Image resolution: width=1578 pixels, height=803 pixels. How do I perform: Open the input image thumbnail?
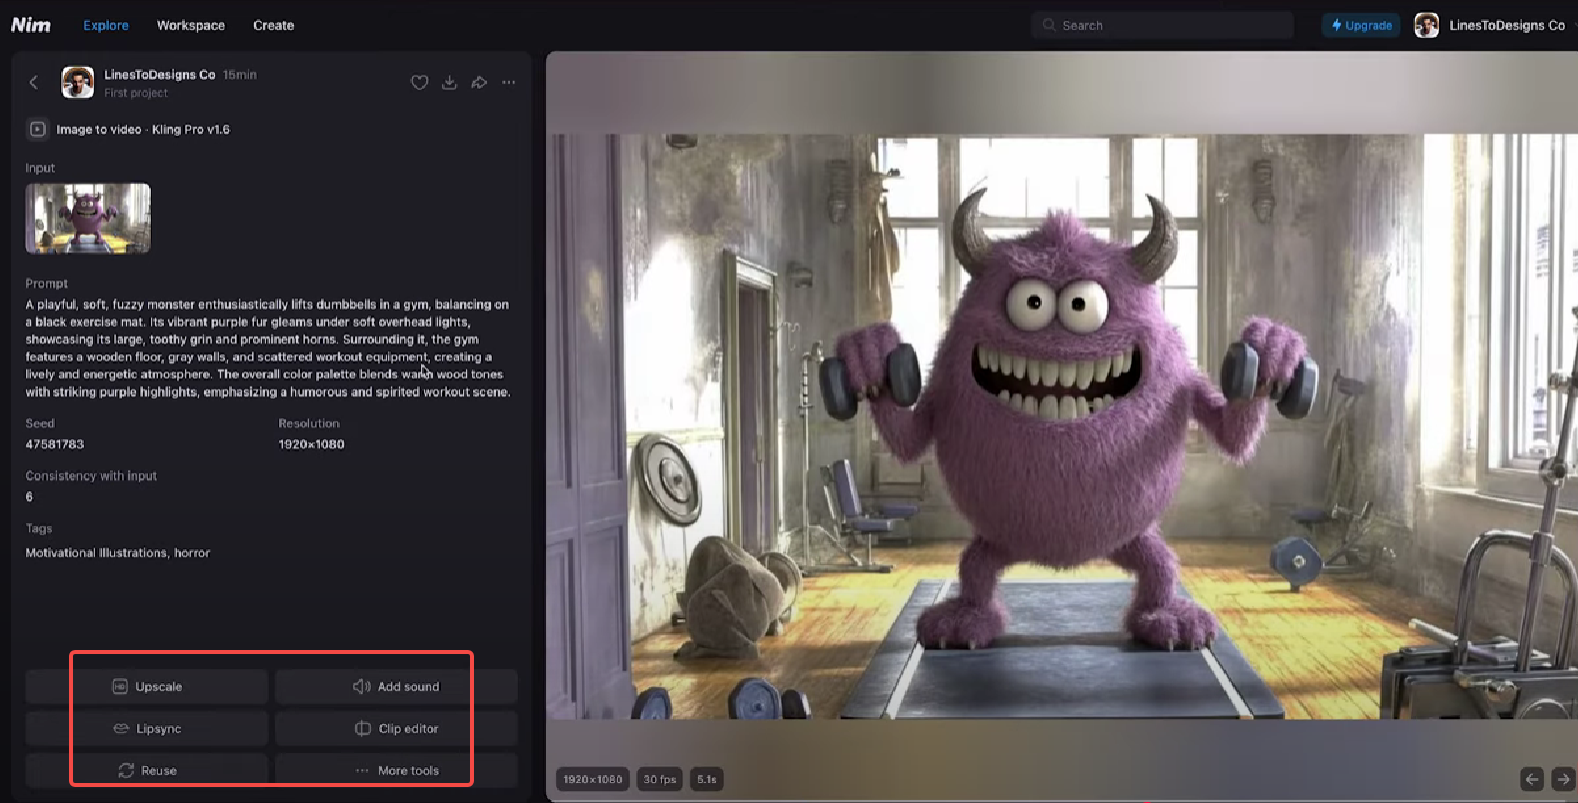[x=88, y=218]
